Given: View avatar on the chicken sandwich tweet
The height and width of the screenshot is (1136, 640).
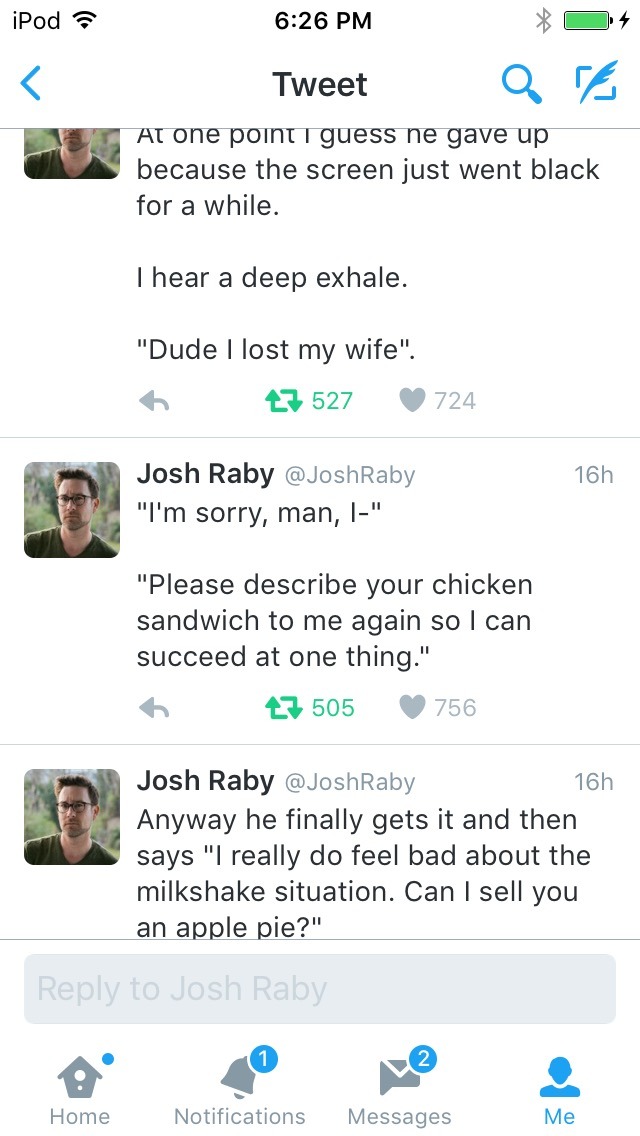Looking at the screenshot, I should pos(72,510).
